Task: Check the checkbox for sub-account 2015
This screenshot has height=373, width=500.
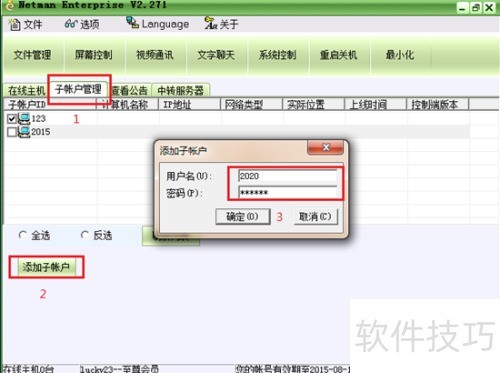Action: click(x=12, y=132)
